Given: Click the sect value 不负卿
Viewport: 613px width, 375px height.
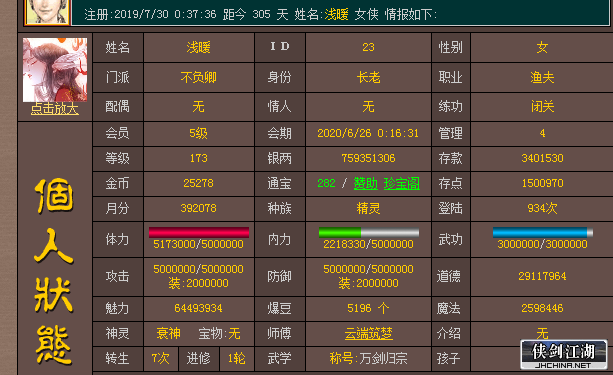Looking at the screenshot, I should tap(199, 77).
